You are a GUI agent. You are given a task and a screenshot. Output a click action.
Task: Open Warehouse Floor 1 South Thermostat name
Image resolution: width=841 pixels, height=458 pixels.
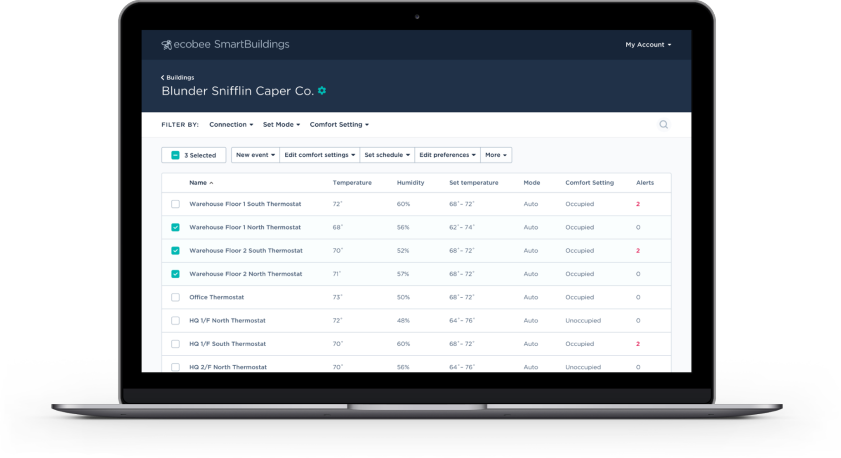(x=245, y=204)
